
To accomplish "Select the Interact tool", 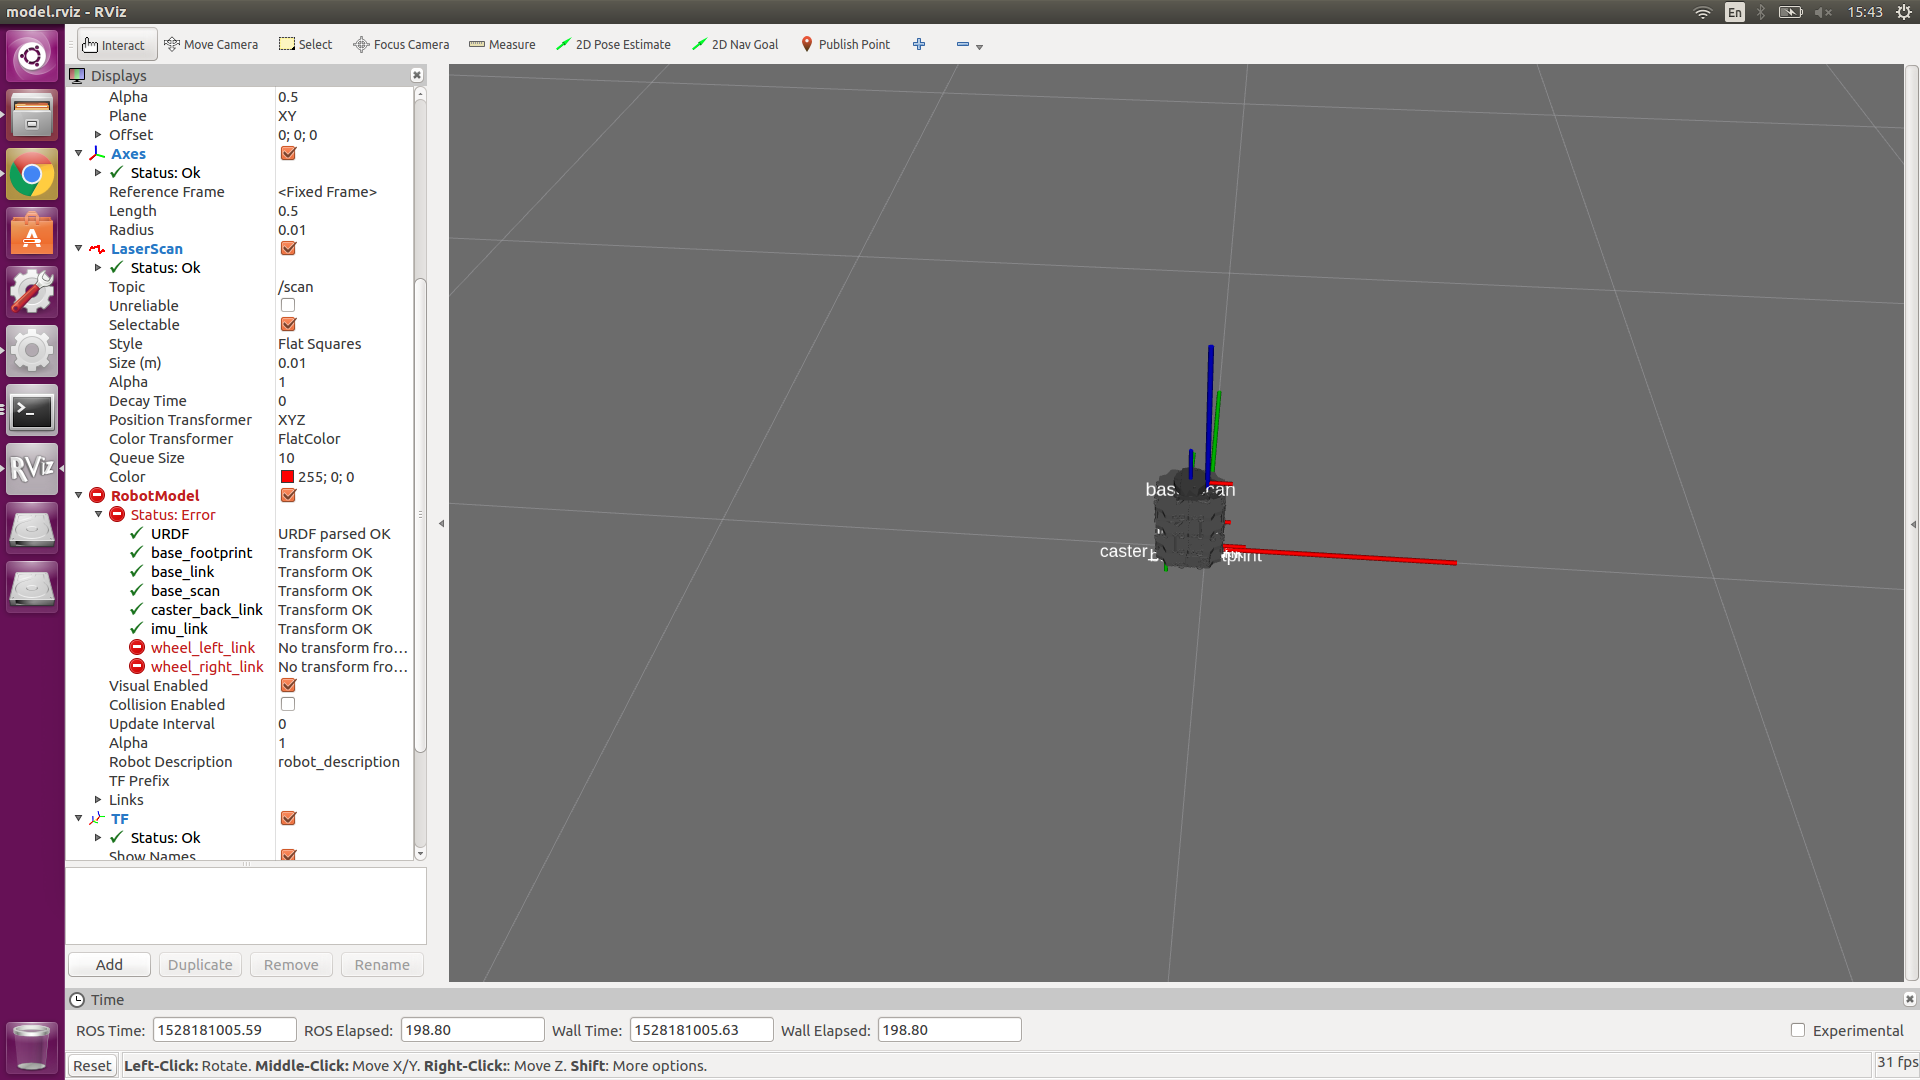I will coord(116,45).
